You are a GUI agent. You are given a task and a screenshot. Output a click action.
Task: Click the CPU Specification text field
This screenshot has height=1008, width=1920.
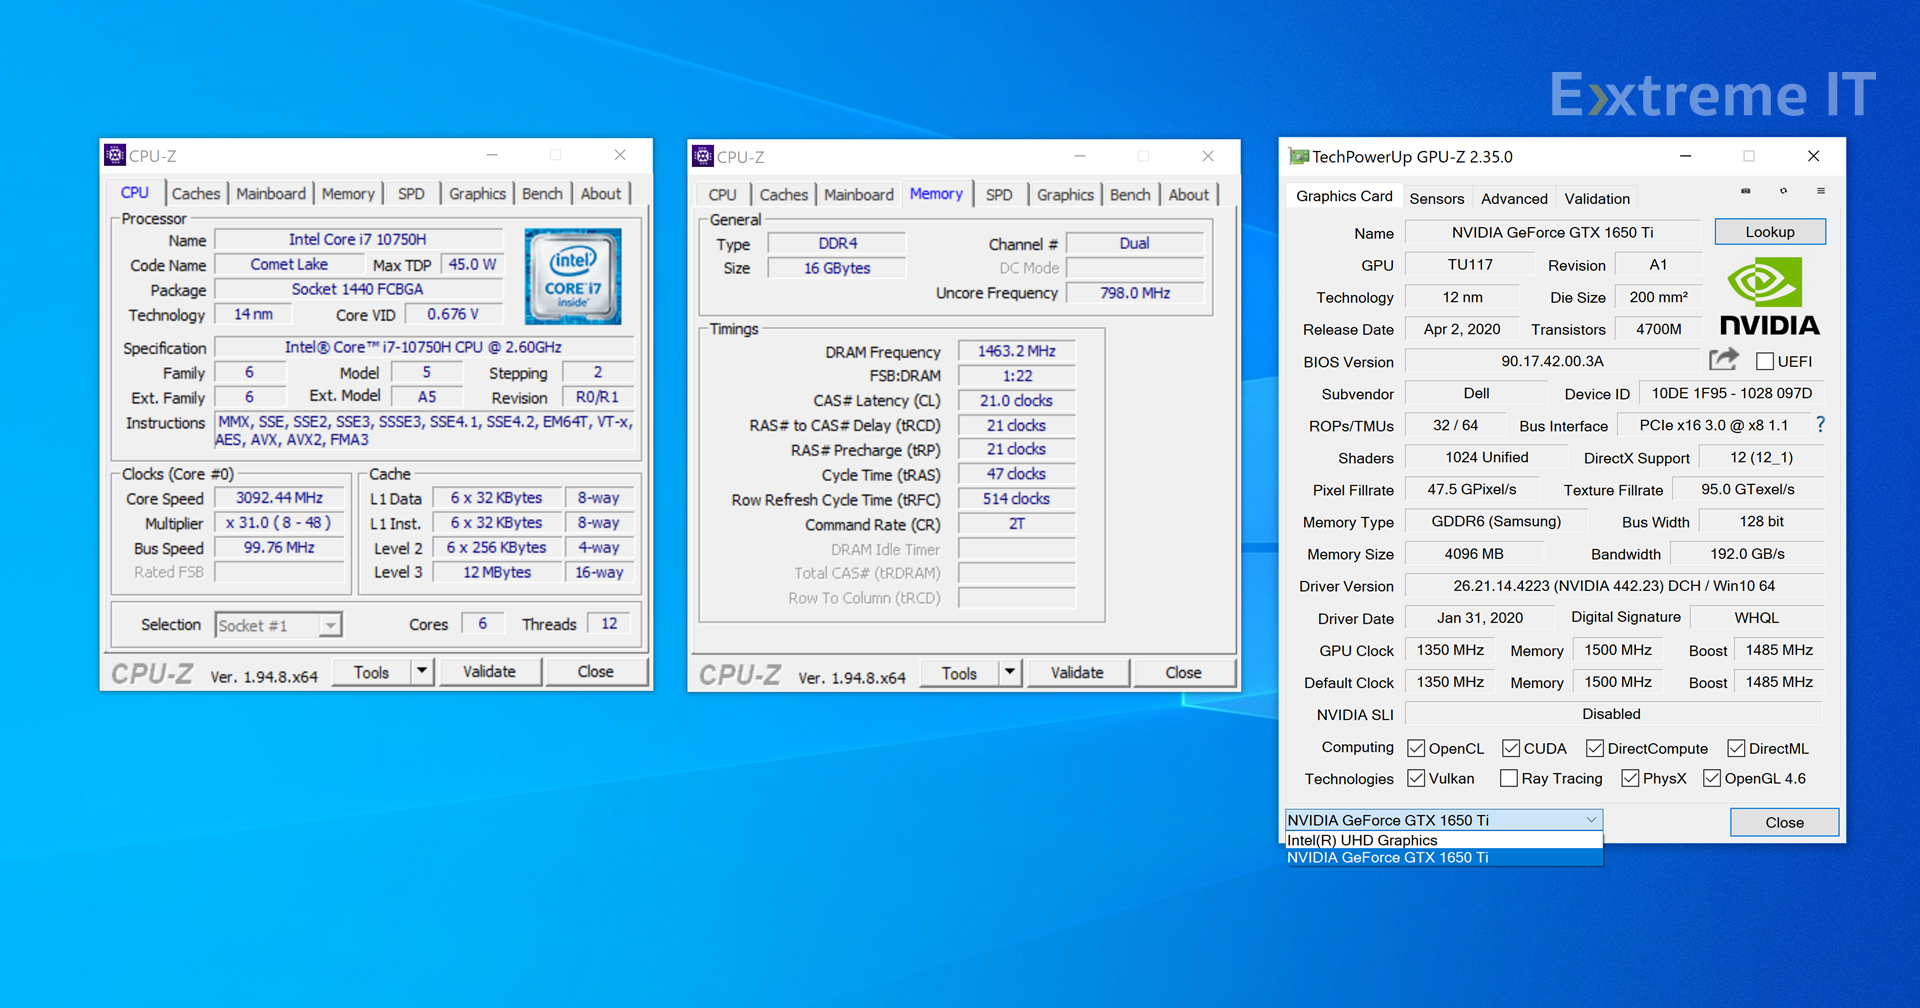pos(424,347)
